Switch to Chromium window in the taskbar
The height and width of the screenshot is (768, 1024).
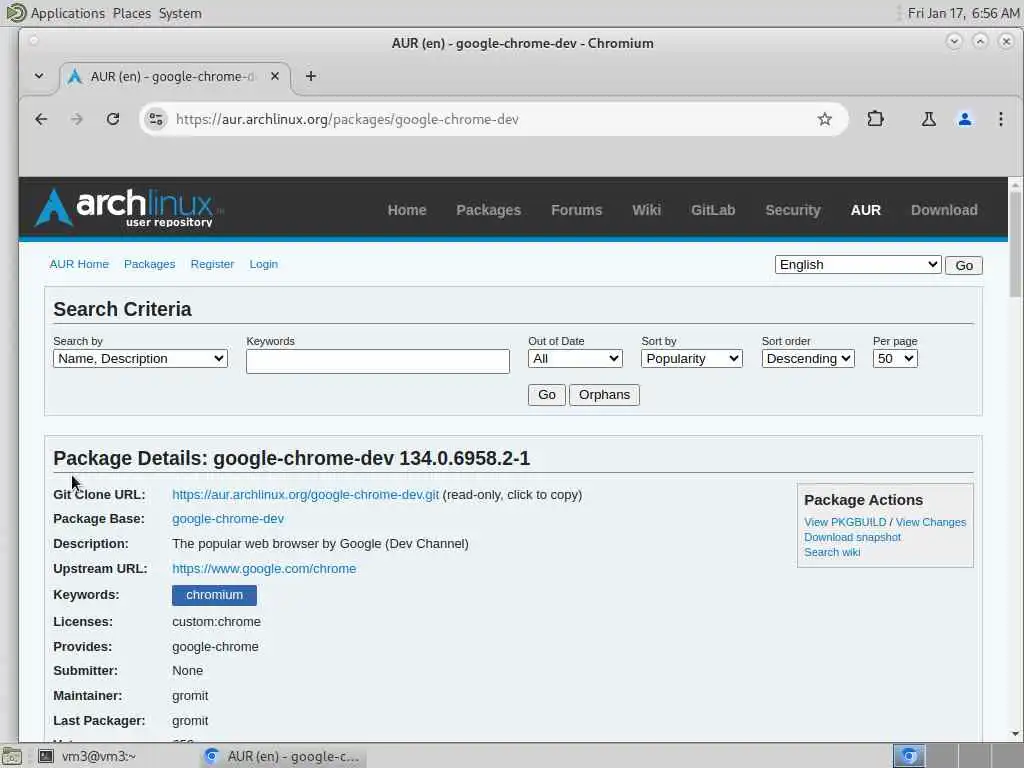click(283, 756)
